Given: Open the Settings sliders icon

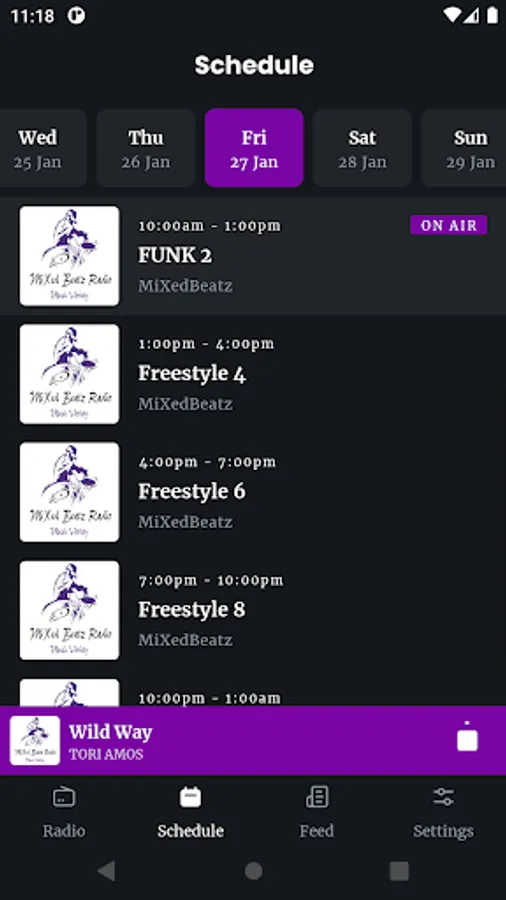Looking at the screenshot, I should click(443, 797).
